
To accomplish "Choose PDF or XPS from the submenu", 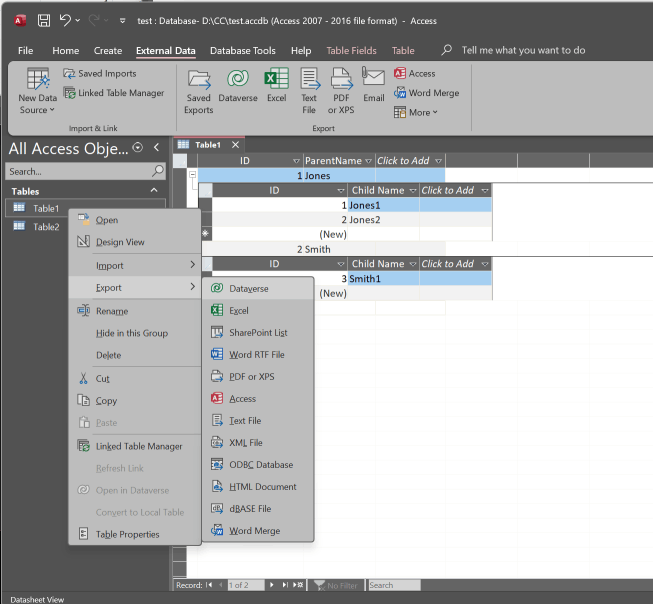I will pos(258,377).
